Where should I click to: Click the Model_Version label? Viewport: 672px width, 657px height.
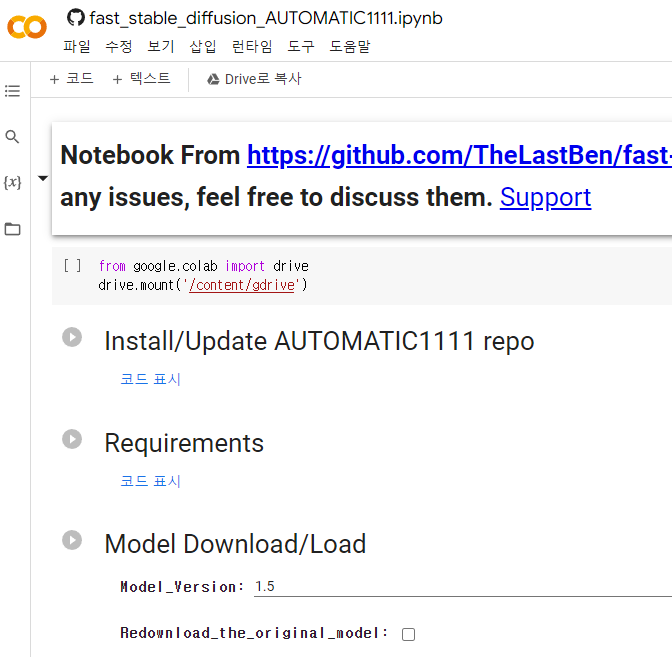click(x=182, y=586)
